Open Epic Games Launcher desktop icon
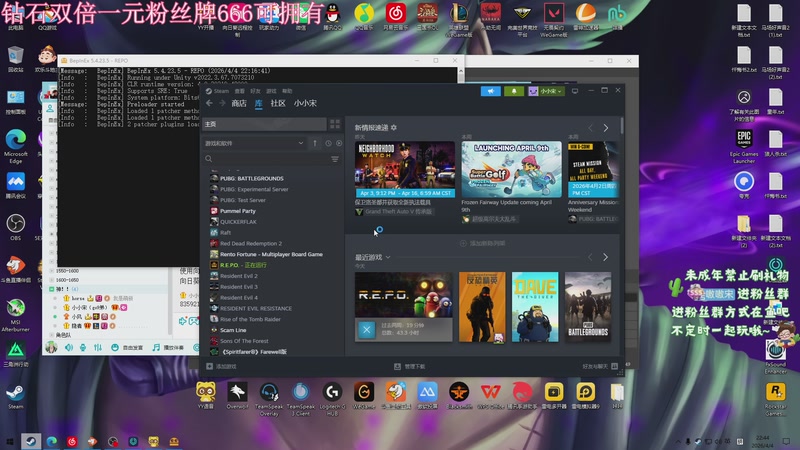This screenshot has height=450, width=800. pos(744,146)
